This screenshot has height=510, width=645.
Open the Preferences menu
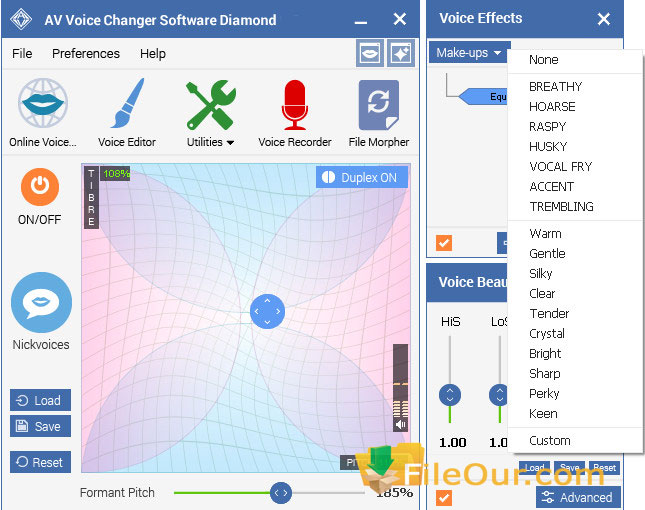point(86,53)
